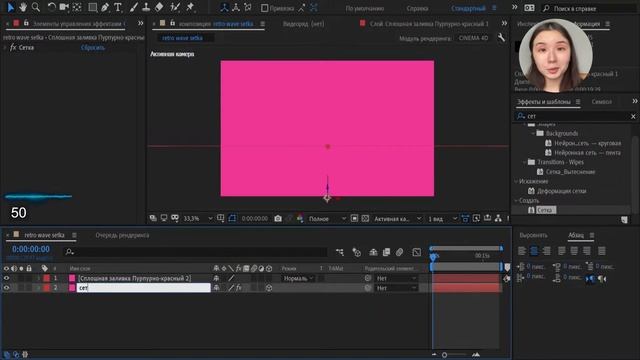Collapse the Искажение effects category
Screen dimensions: 640x360
(x=516, y=181)
